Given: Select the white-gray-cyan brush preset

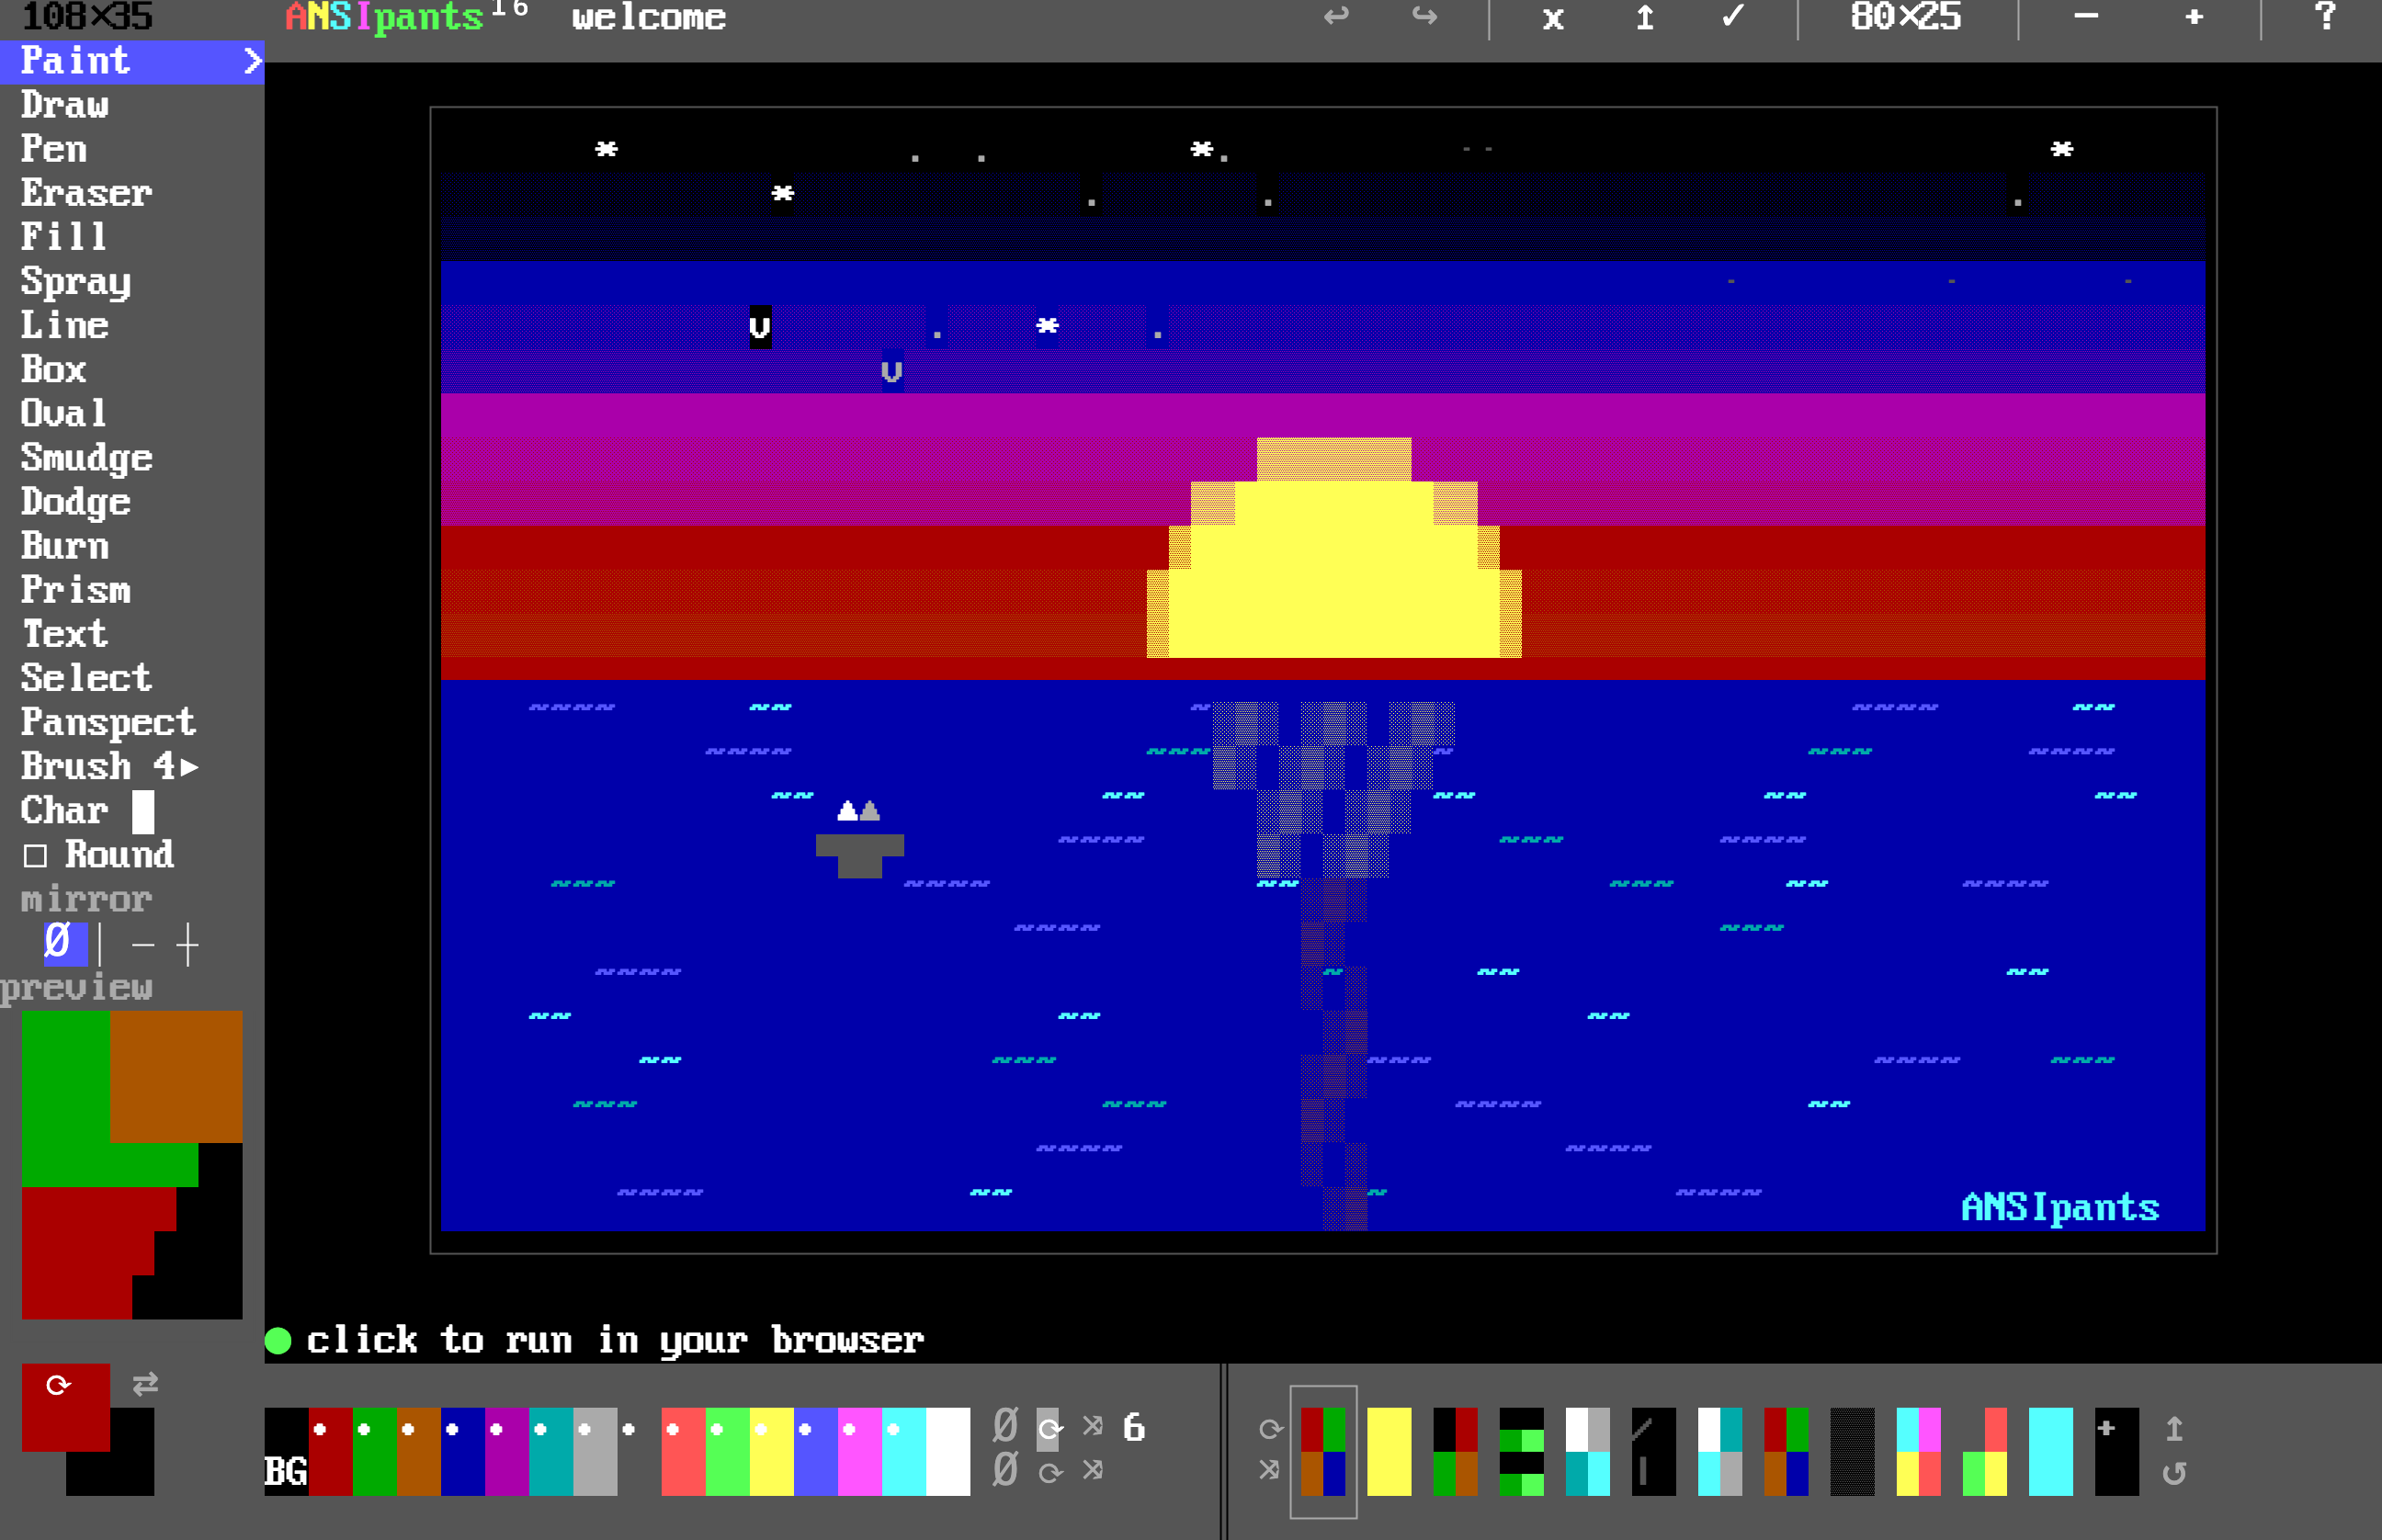Looking at the screenshot, I should tap(1587, 1451).
